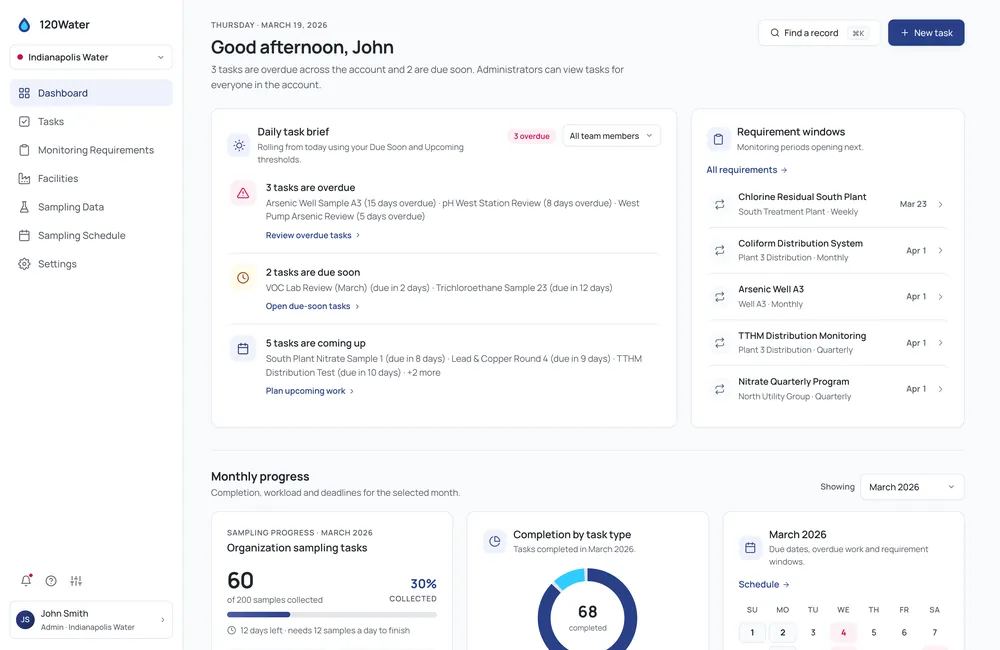This screenshot has height=650, width=1000.
Task: Click the 3 overdue badge
Action: 531,136
